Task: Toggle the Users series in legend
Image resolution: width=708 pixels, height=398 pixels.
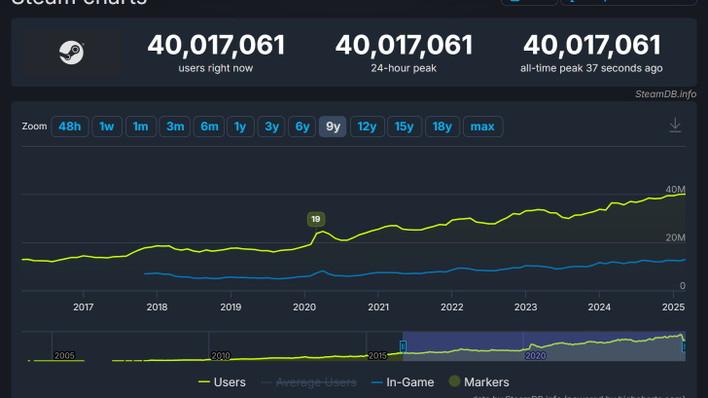Action: coord(222,382)
